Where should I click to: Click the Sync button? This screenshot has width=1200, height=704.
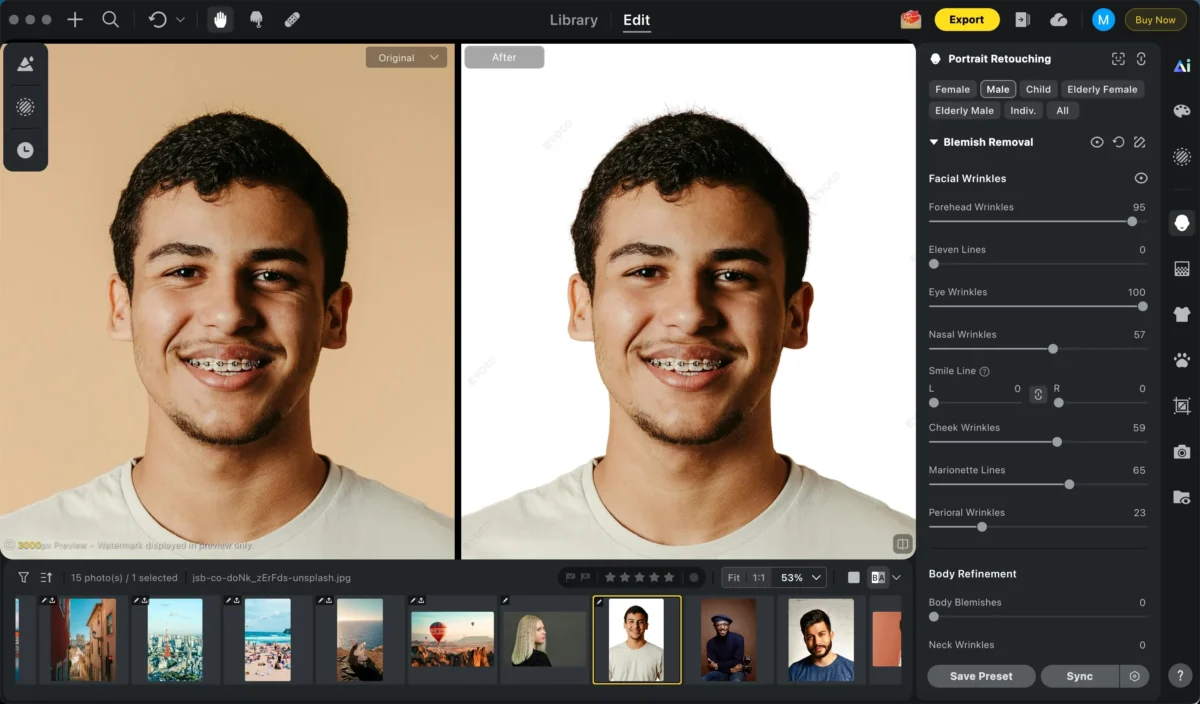(1080, 676)
